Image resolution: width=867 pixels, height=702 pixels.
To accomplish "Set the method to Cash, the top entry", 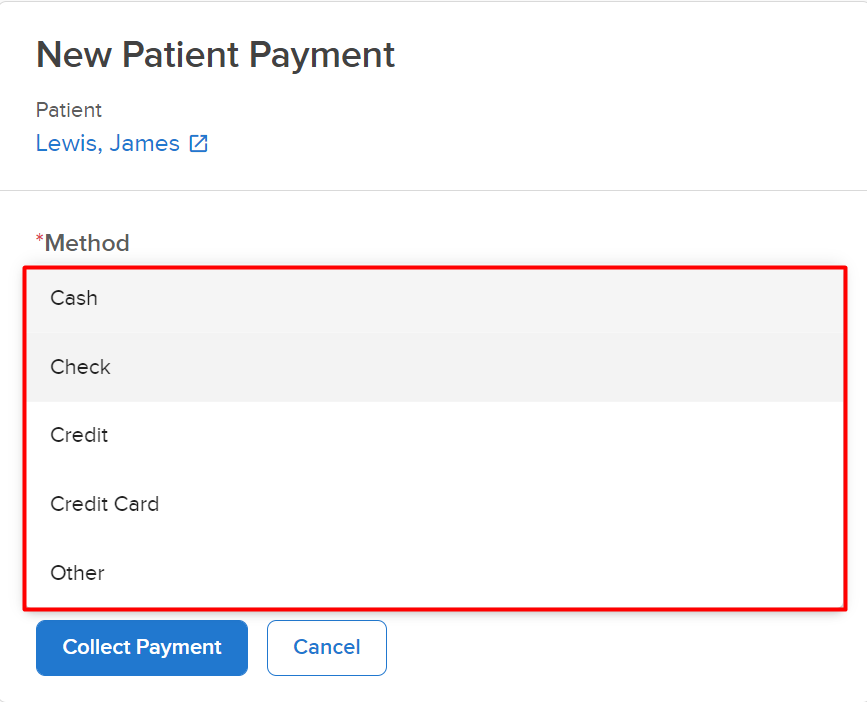I will coord(435,298).
